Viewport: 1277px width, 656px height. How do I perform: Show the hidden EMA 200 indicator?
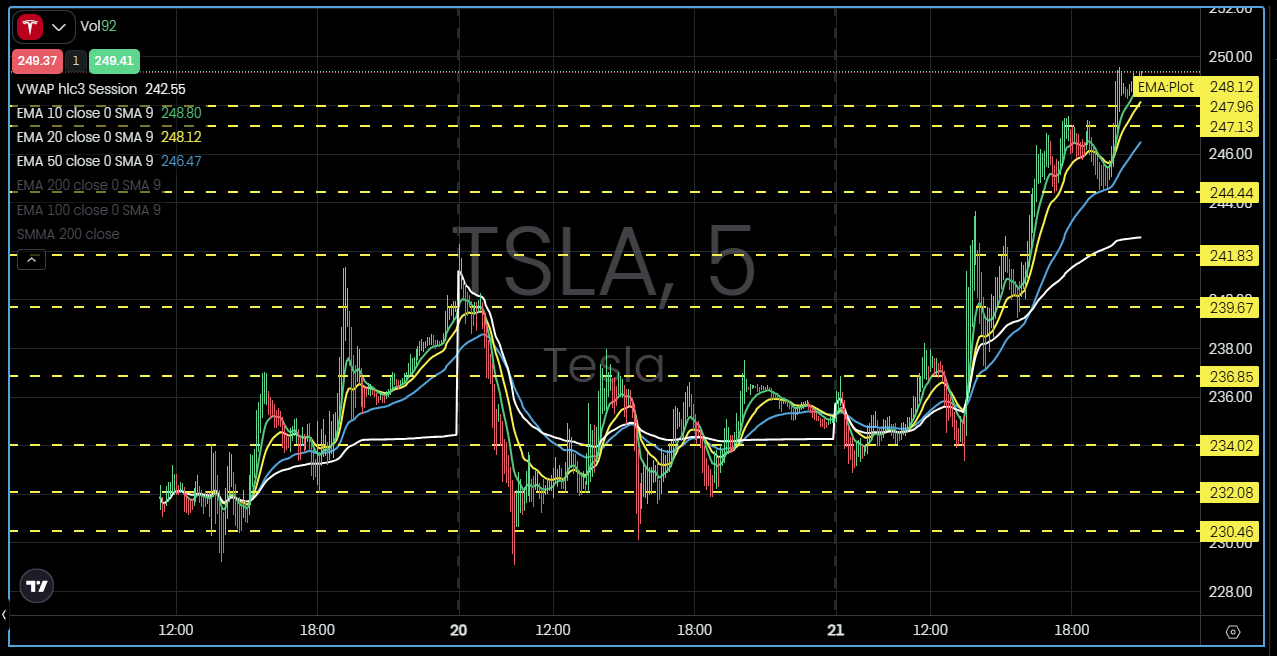coord(88,185)
